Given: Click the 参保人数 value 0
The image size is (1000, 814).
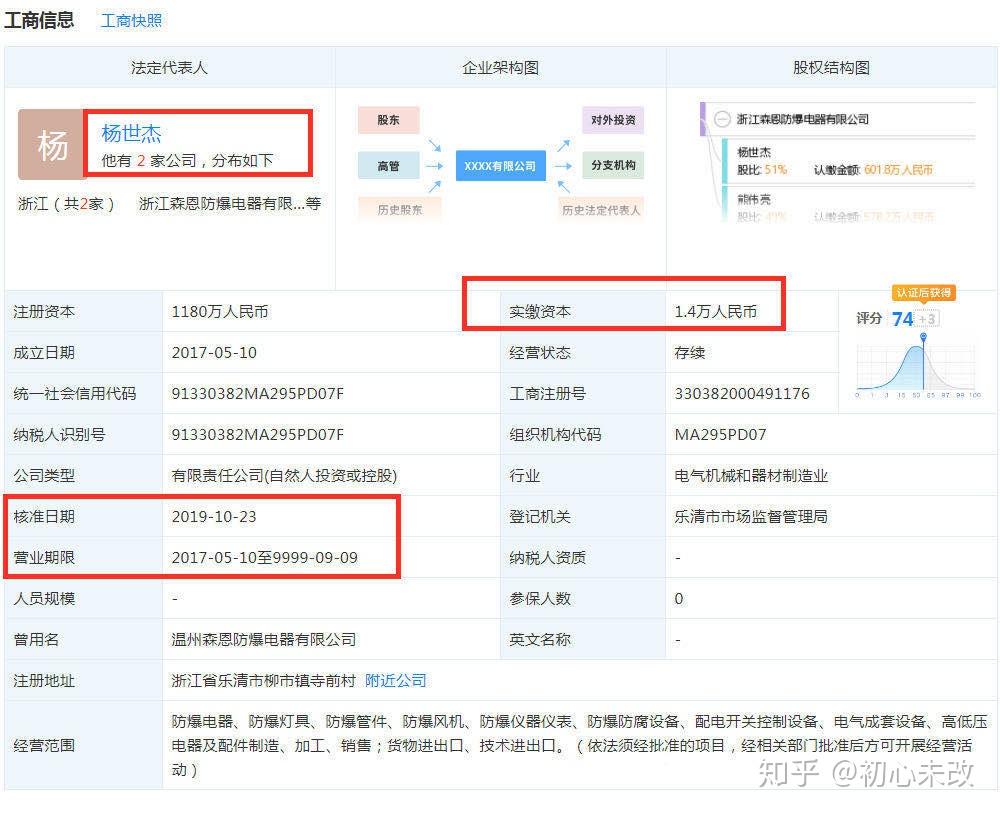Looking at the screenshot, I should point(679,598).
